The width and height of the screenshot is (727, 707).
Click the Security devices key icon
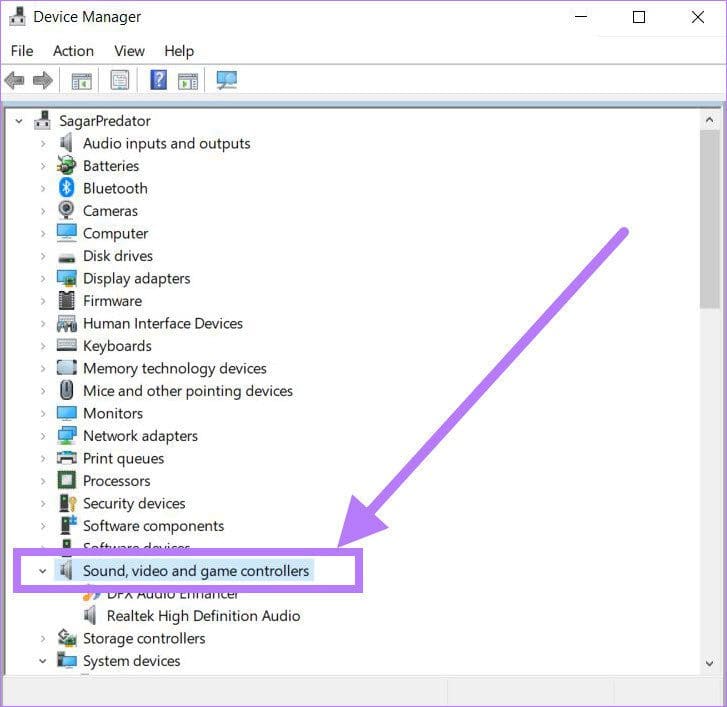(x=68, y=503)
